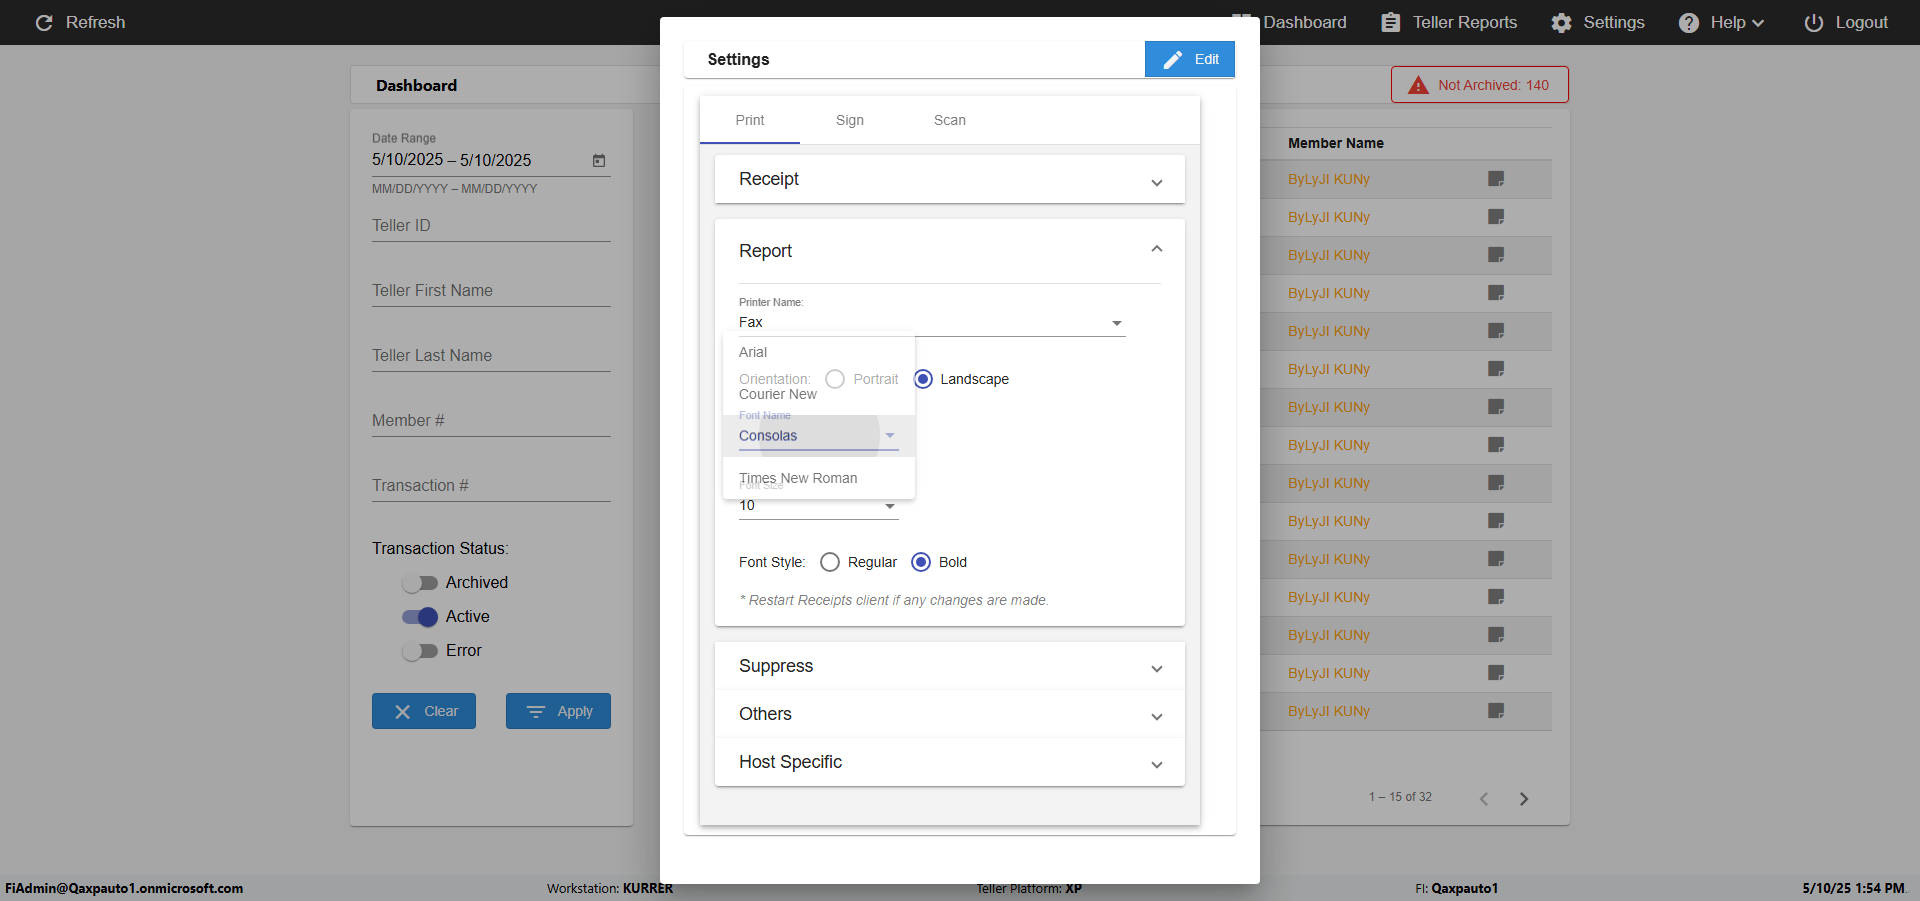
Task: Click the Workstation KURRER status entry
Action: 610,888
